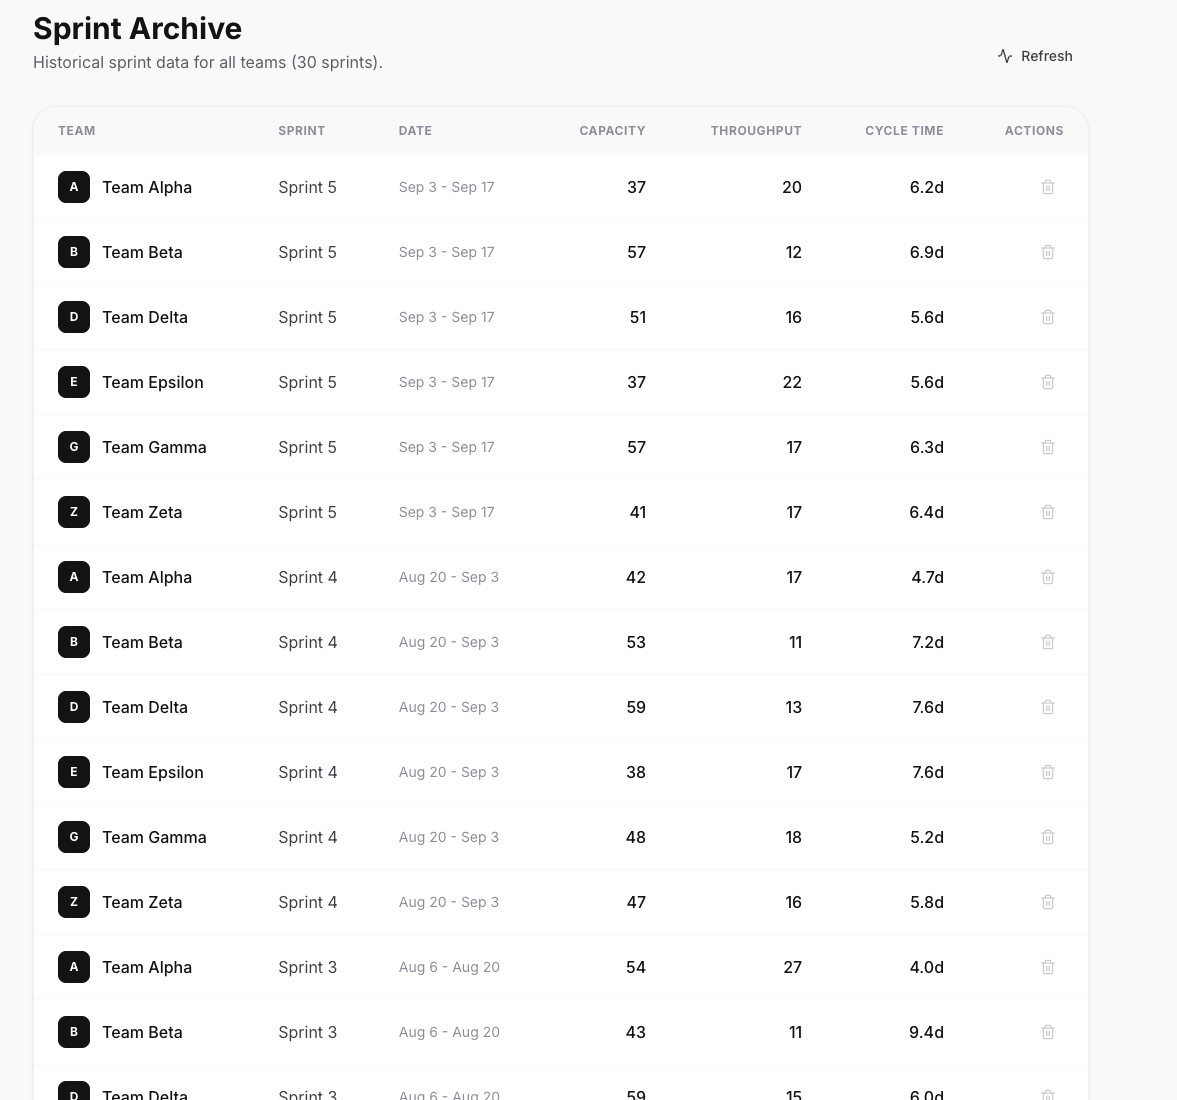Click throughput 20 for Team Alpha
The image size is (1177, 1100).
[792, 187]
